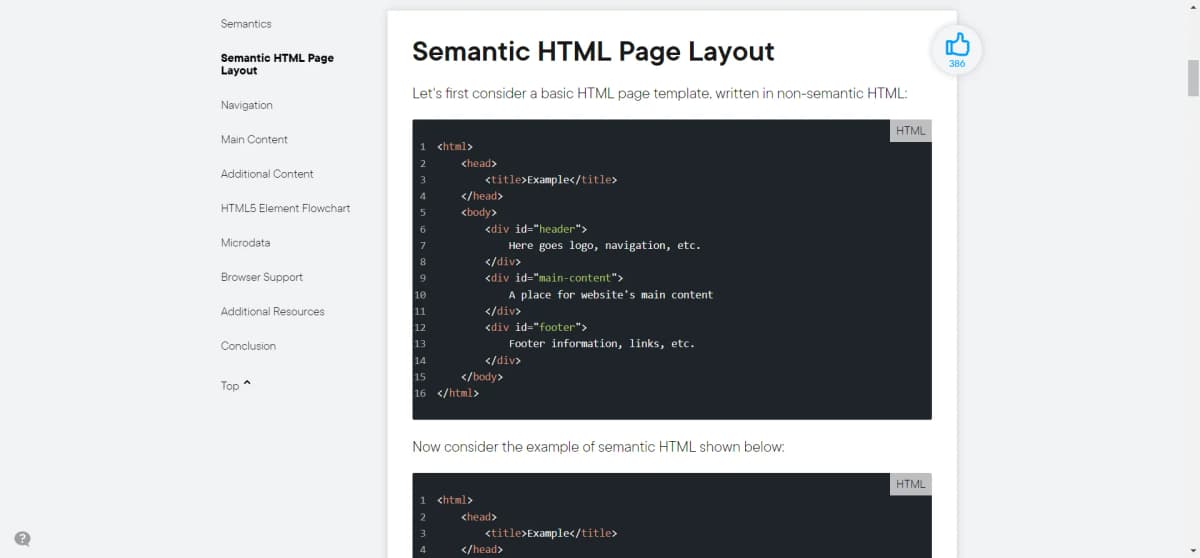Click the Top link in sidebar

230,386
